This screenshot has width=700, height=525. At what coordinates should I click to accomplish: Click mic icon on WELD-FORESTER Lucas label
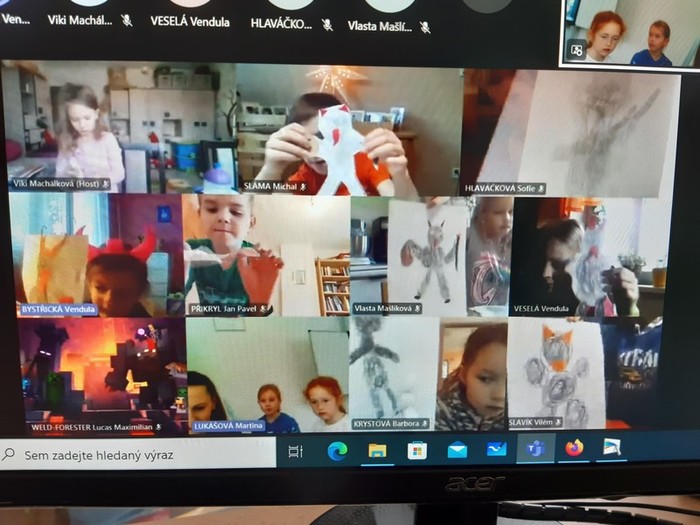click(158, 427)
